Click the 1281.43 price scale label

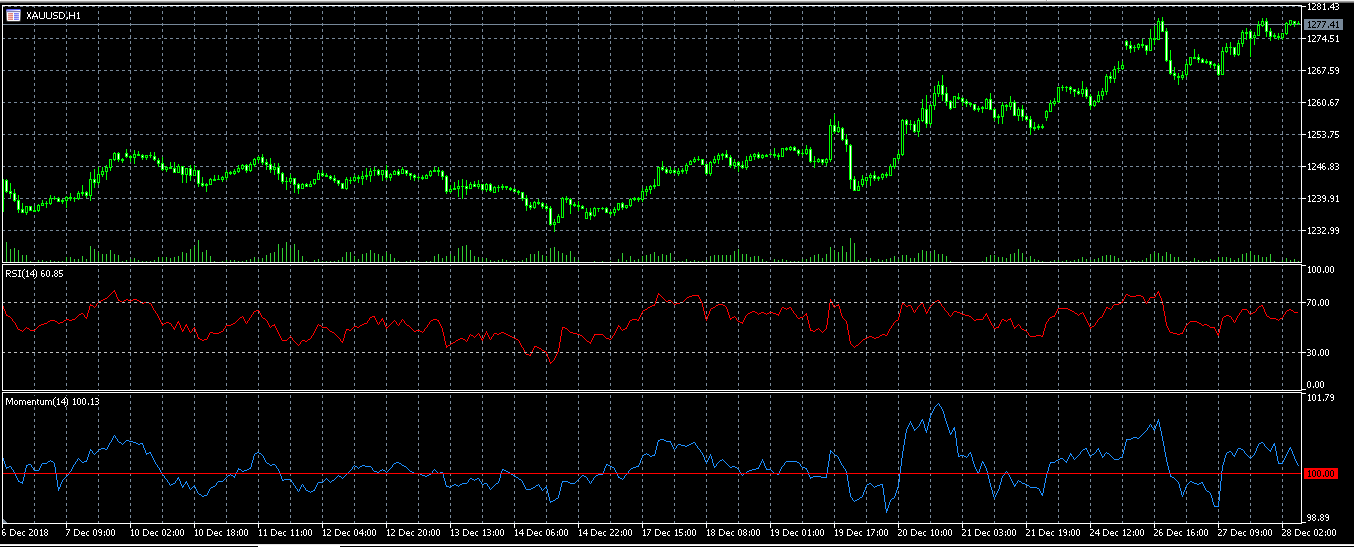point(1323,7)
